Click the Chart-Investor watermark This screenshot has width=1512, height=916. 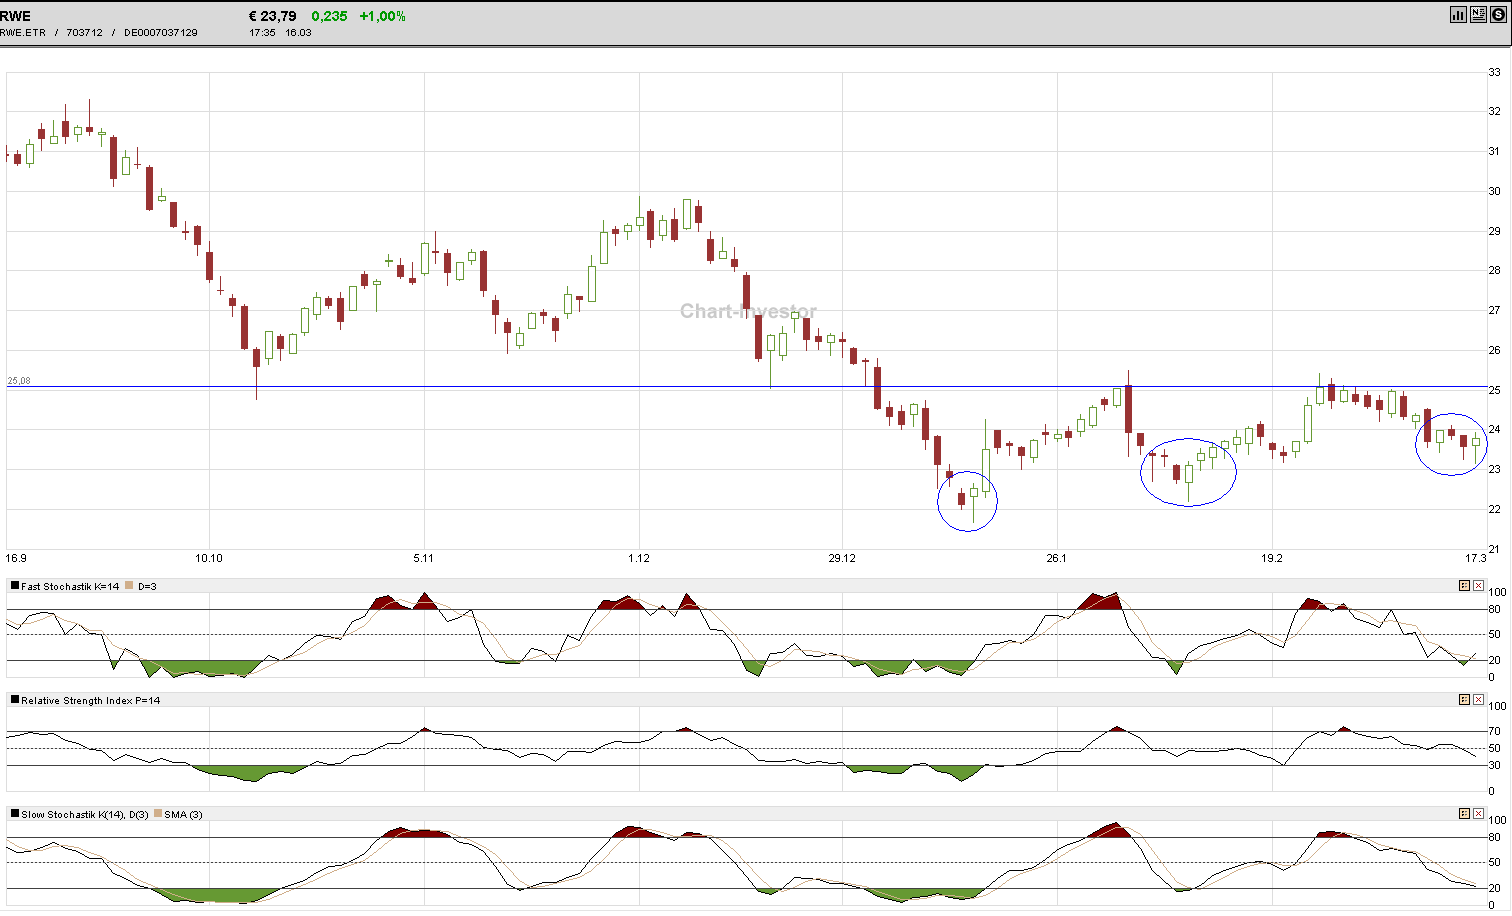coord(747,311)
